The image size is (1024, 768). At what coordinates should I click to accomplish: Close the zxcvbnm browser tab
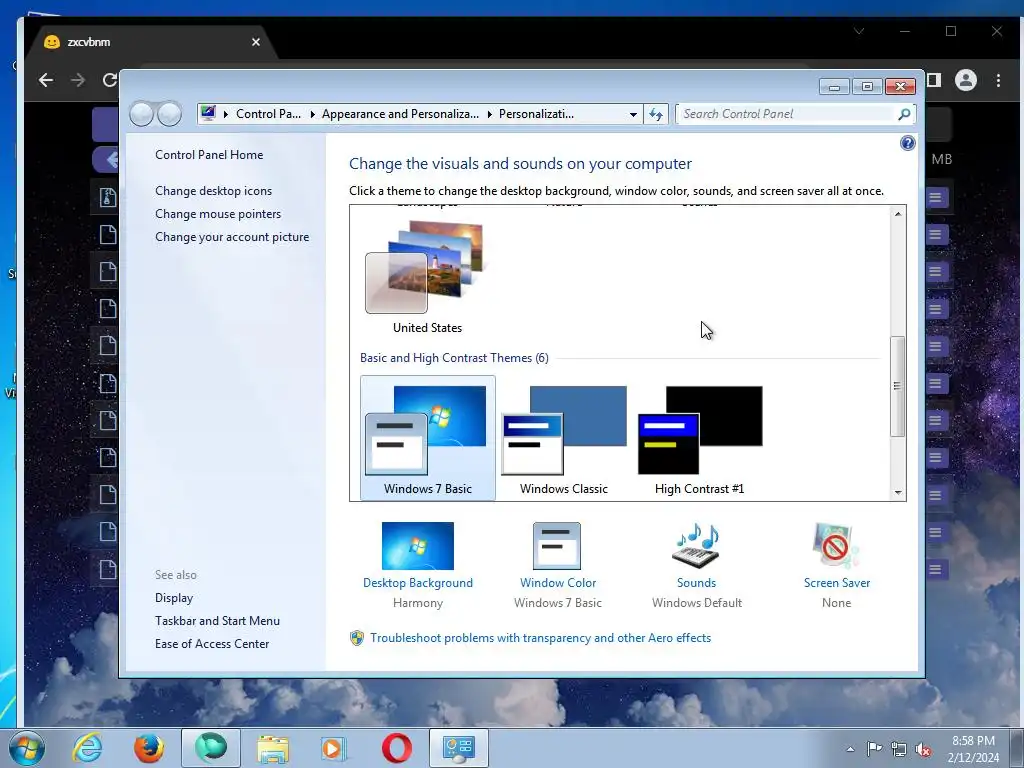[256, 42]
